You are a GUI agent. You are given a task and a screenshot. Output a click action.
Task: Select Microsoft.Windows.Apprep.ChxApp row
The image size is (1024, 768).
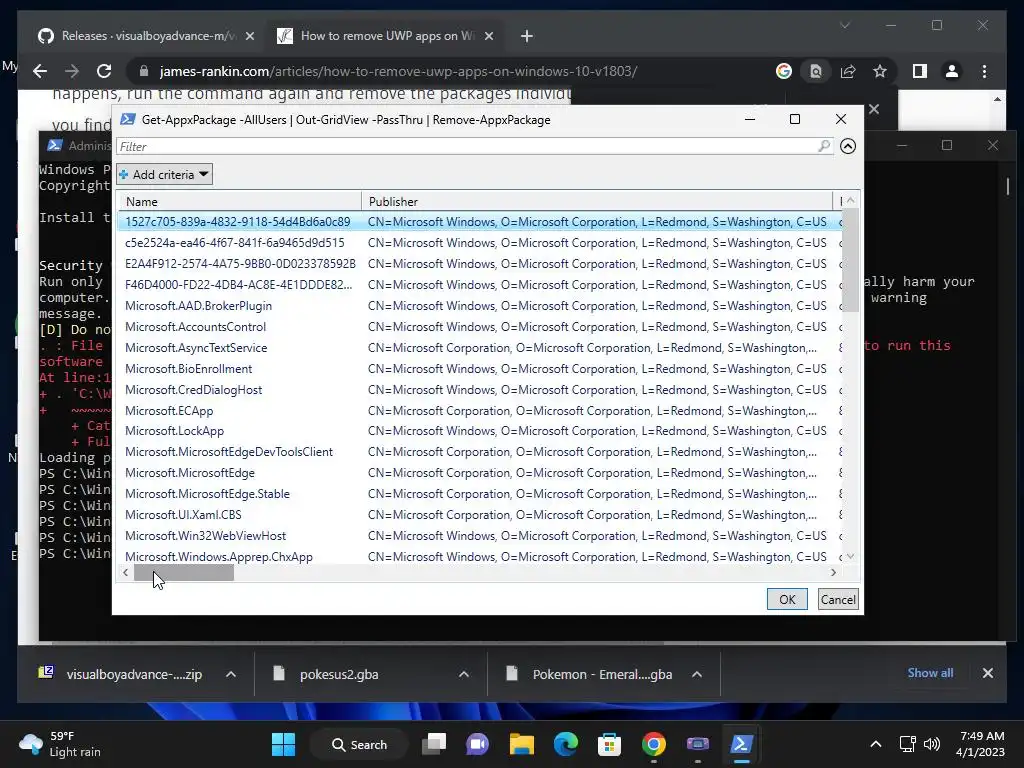pos(480,556)
